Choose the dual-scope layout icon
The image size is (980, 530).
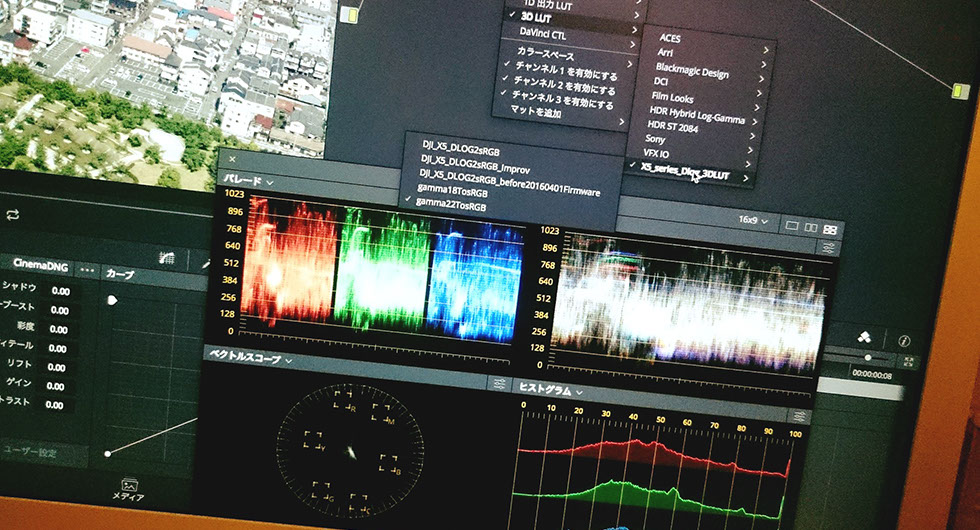pos(811,228)
